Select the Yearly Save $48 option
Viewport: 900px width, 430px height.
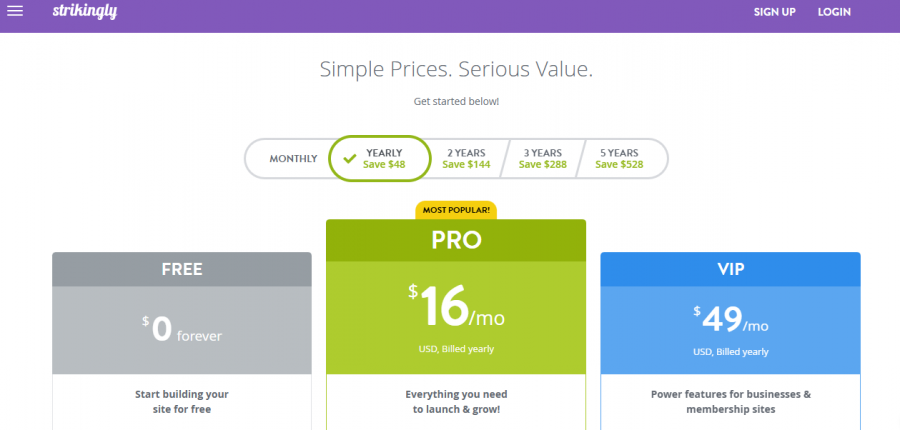[384, 158]
